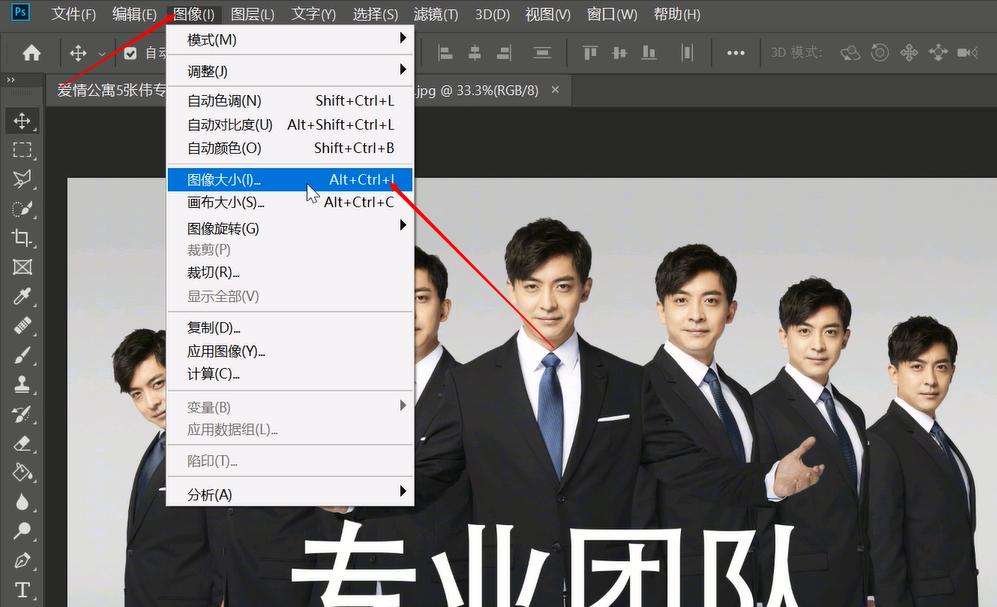
Task: Select the Clone Stamp tool
Action: point(22,383)
